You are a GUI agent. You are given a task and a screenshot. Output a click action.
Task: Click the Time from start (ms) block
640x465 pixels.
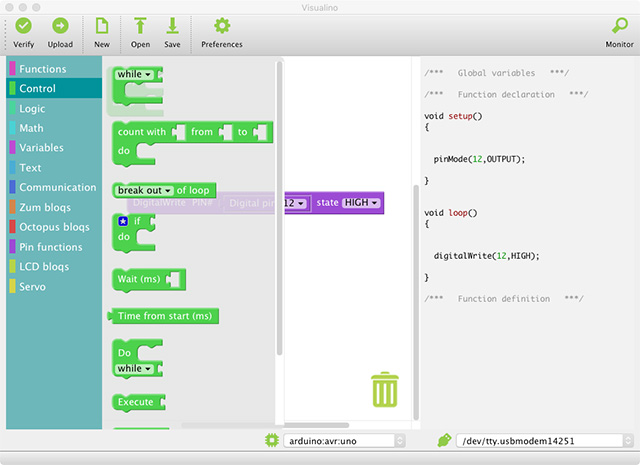[x=165, y=316]
